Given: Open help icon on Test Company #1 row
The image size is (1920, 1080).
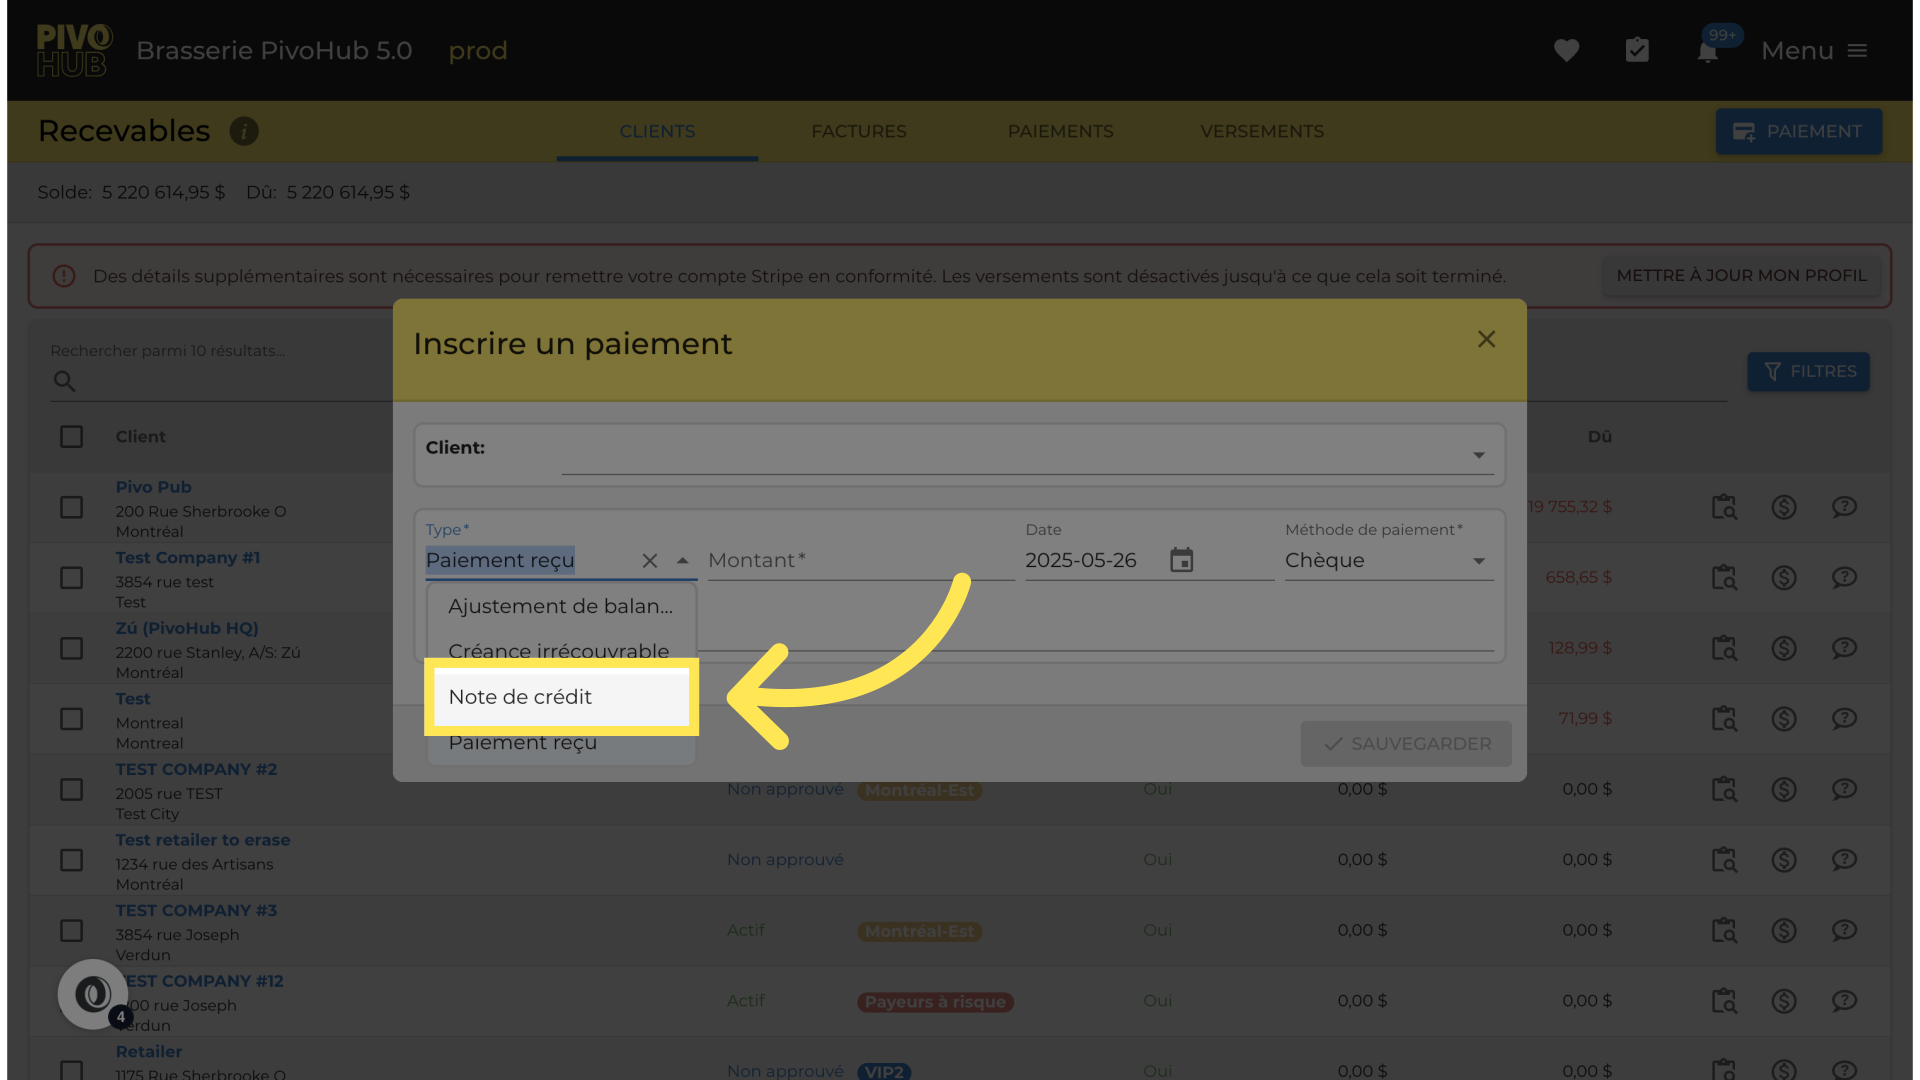Looking at the screenshot, I should point(1844,577).
